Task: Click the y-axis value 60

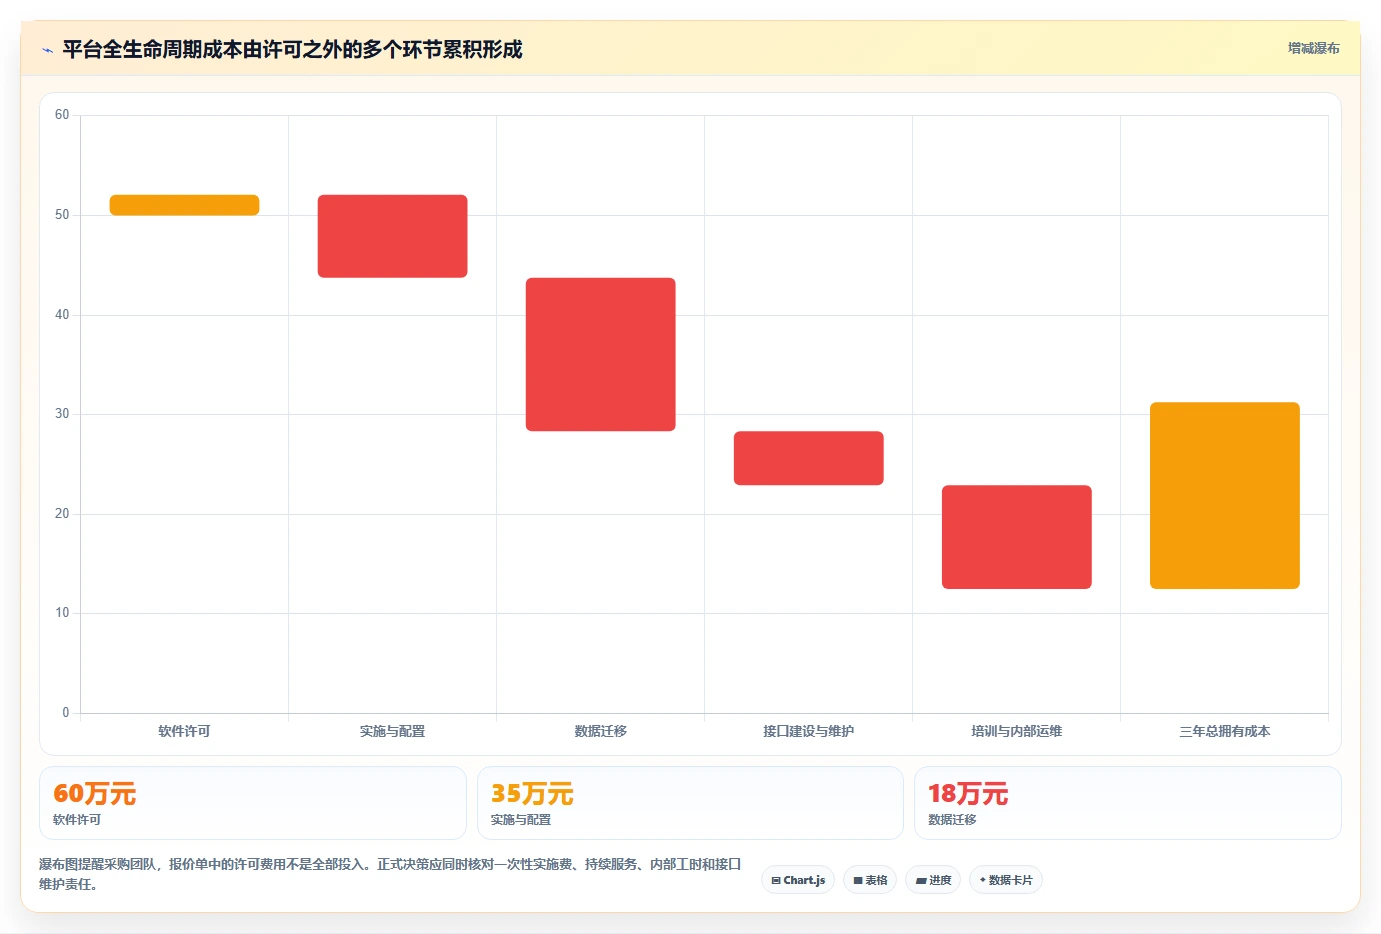Action: 62,115
